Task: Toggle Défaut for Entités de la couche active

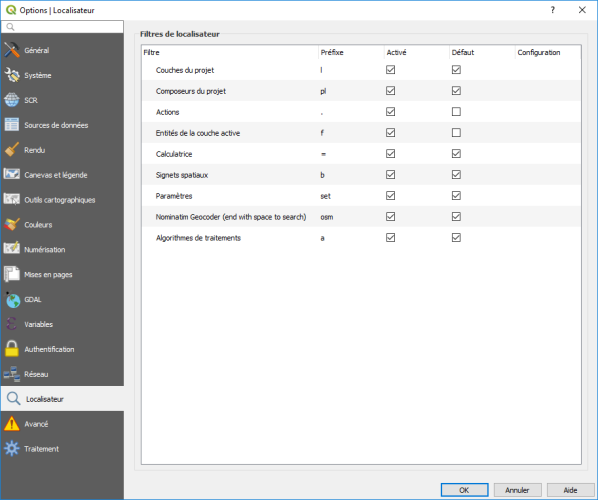Action: (x=456, y=133)
